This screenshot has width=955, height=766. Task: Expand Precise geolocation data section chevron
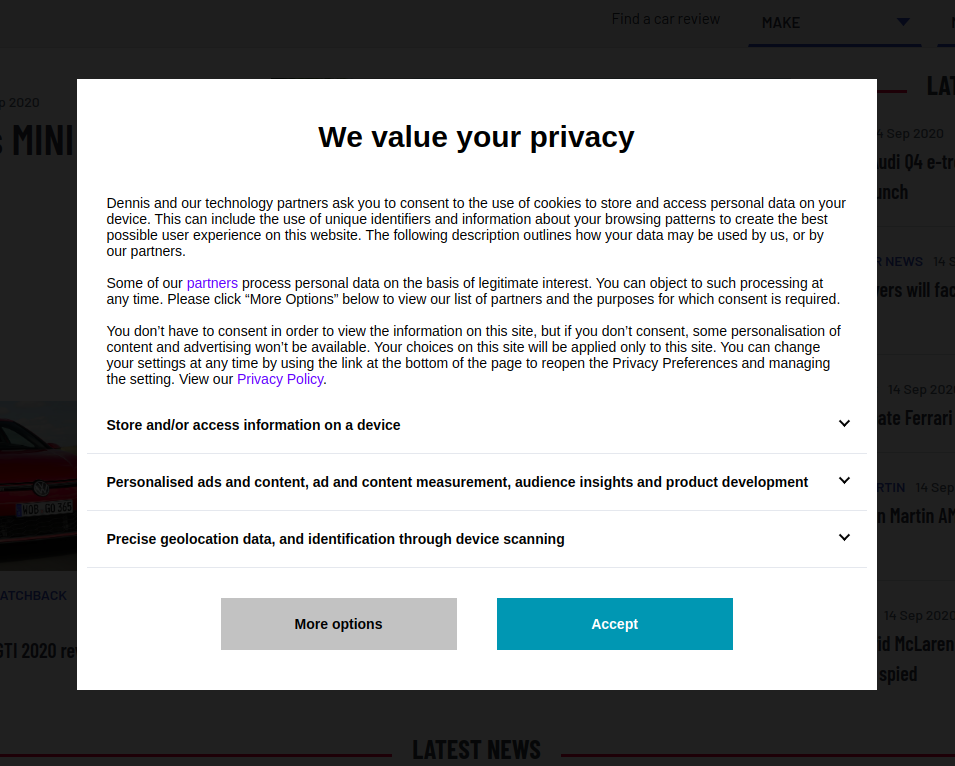[844, 538]
